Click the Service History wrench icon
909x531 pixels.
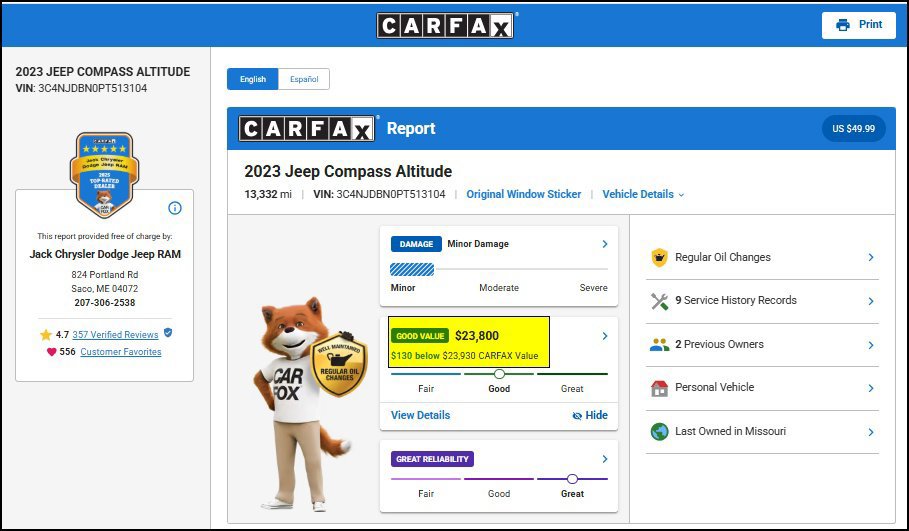click(x=659, y=301)
